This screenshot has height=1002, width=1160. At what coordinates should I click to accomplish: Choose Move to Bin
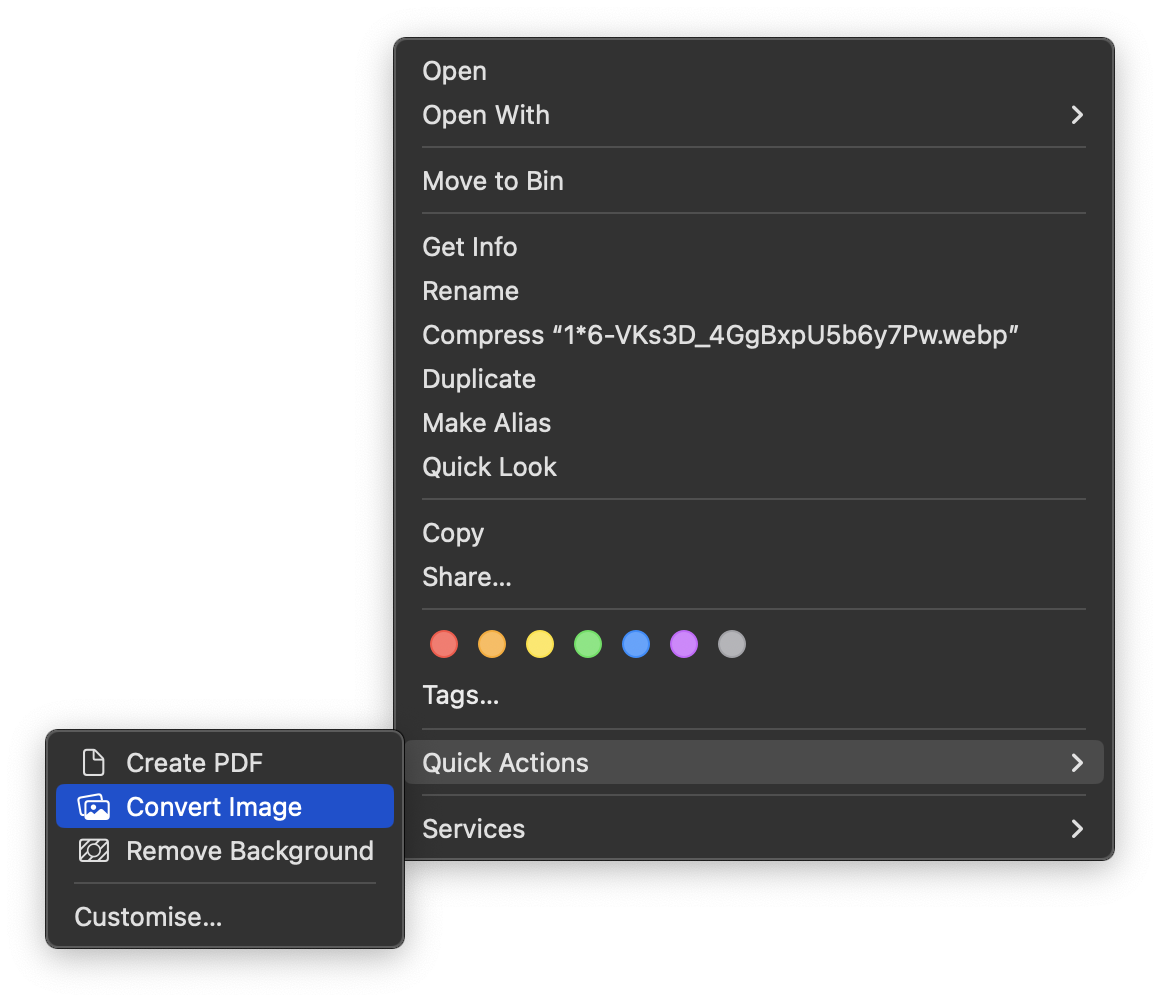[x=493, y=181]
